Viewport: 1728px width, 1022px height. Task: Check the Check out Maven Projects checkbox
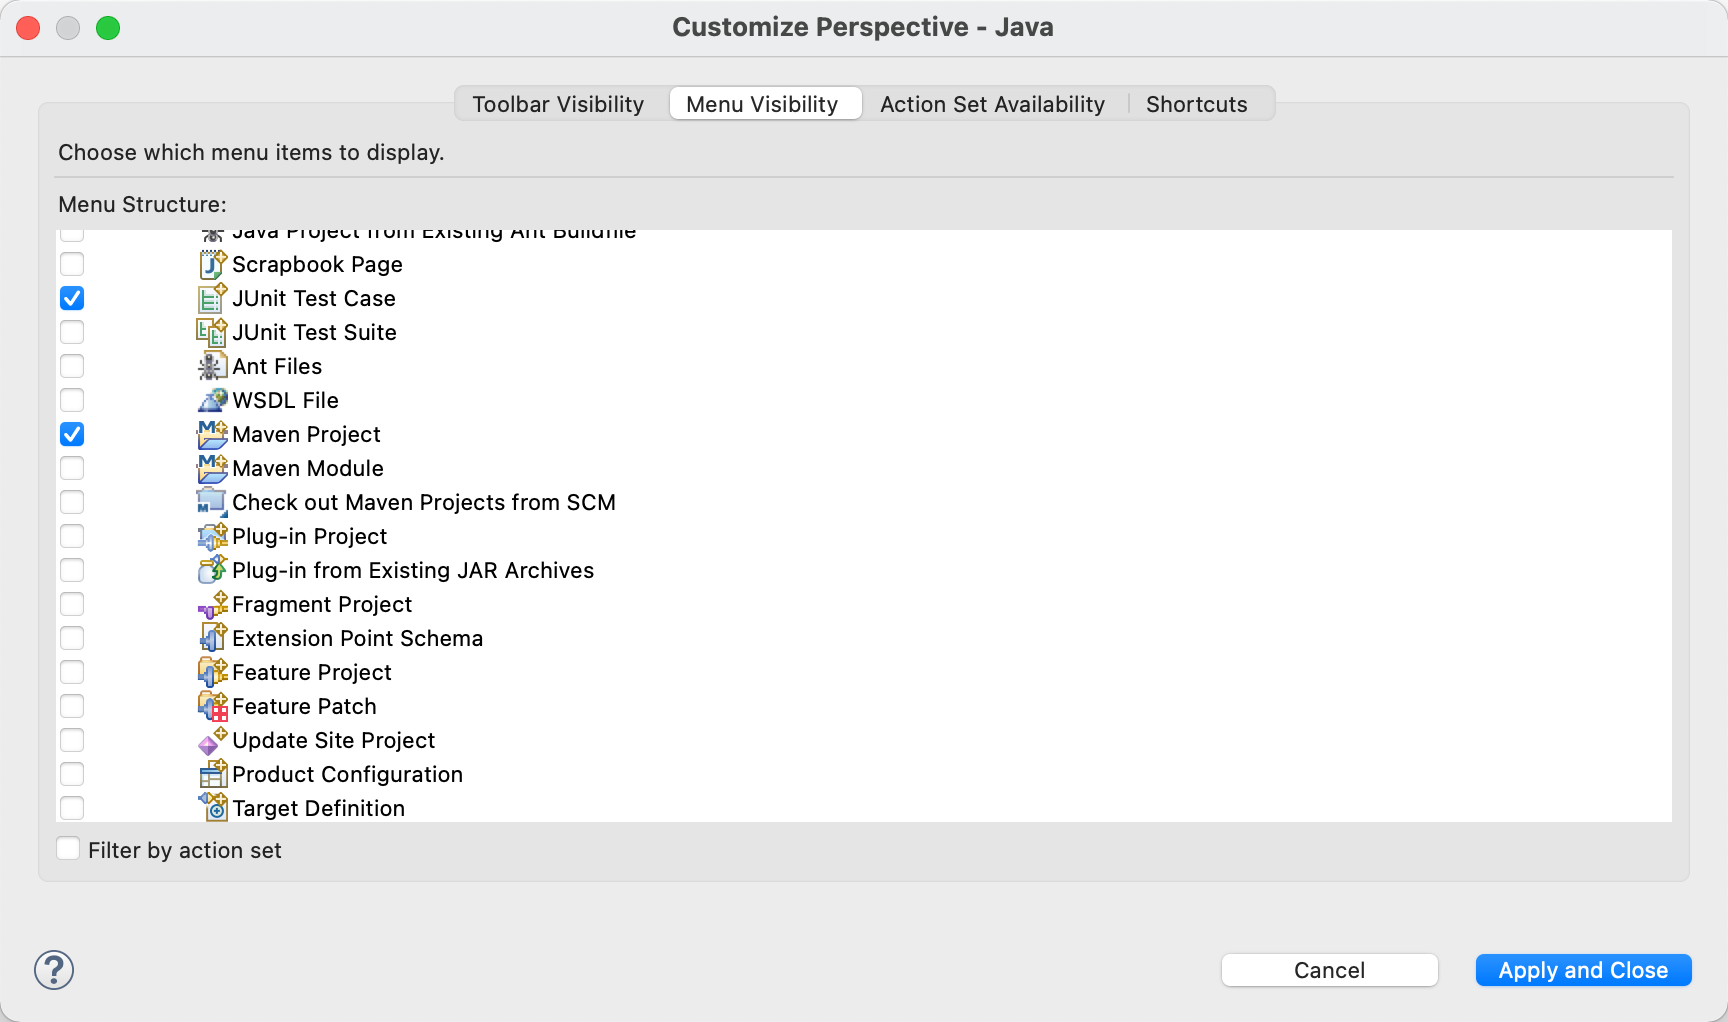click(x=72, y=502)
